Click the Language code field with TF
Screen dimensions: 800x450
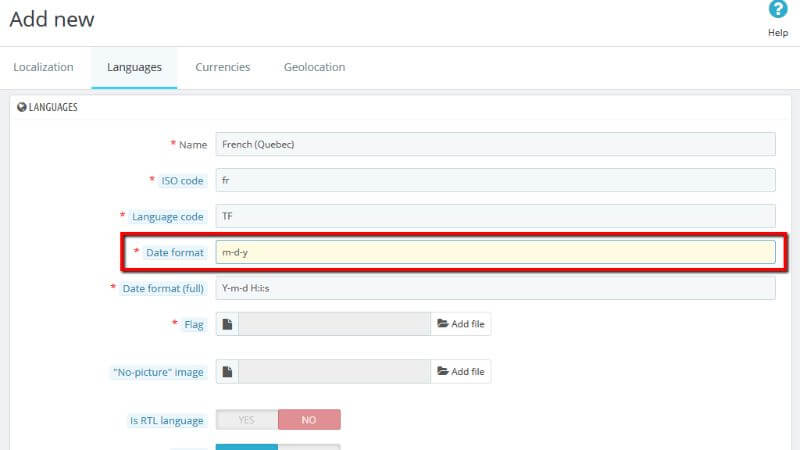pyautogui.click(x=495, y=216)
